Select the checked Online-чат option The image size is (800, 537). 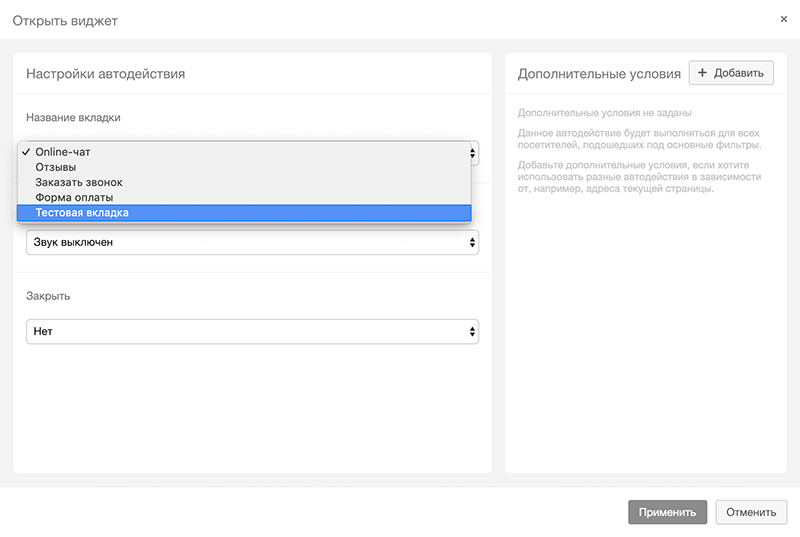(244, 152)
